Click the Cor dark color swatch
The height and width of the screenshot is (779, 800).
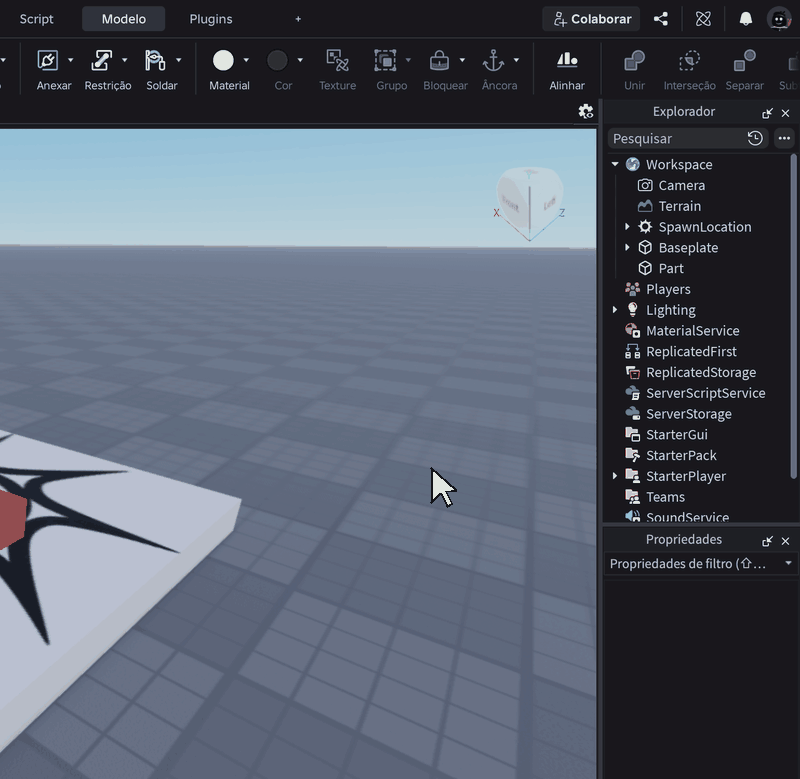coord(277,61)
